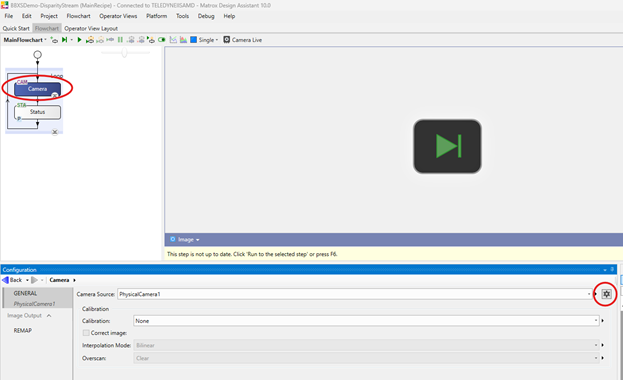Click the line chart toolbar icon

point(173,40)
